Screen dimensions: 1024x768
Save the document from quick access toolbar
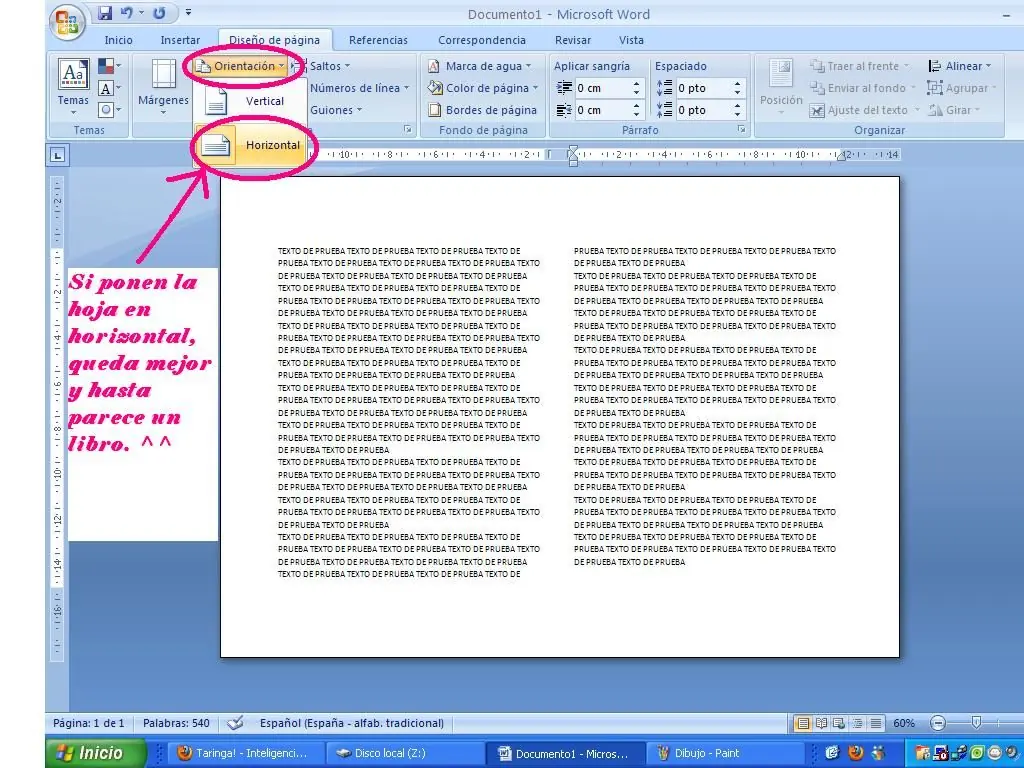(x=104, y=13)
